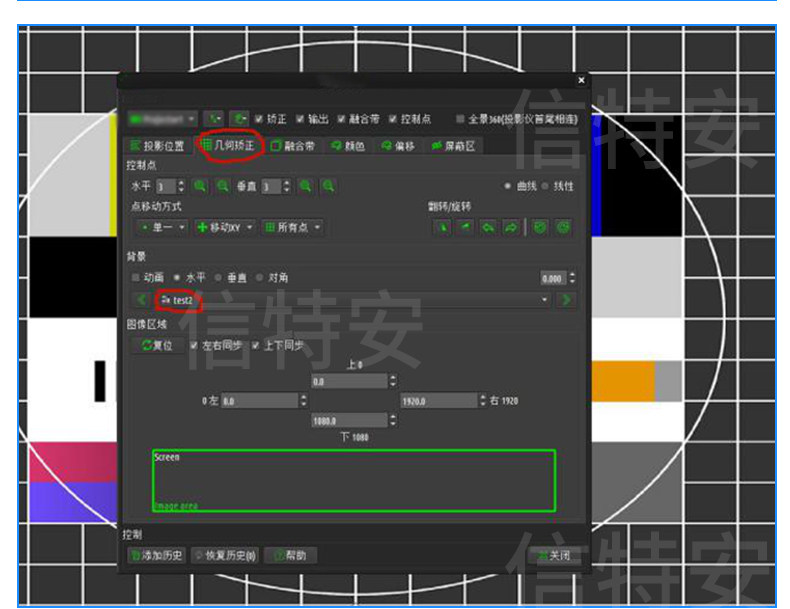Viewport: 790px width, 609px height.
Task: Open the second icon dropdown before 矫正 checkbox
Action: (239, 119)
